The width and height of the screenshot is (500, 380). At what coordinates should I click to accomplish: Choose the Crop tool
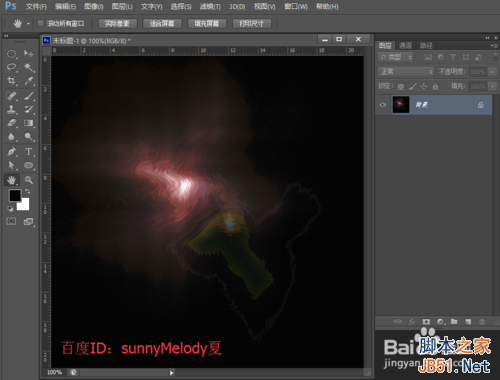[x=12, y=81]
